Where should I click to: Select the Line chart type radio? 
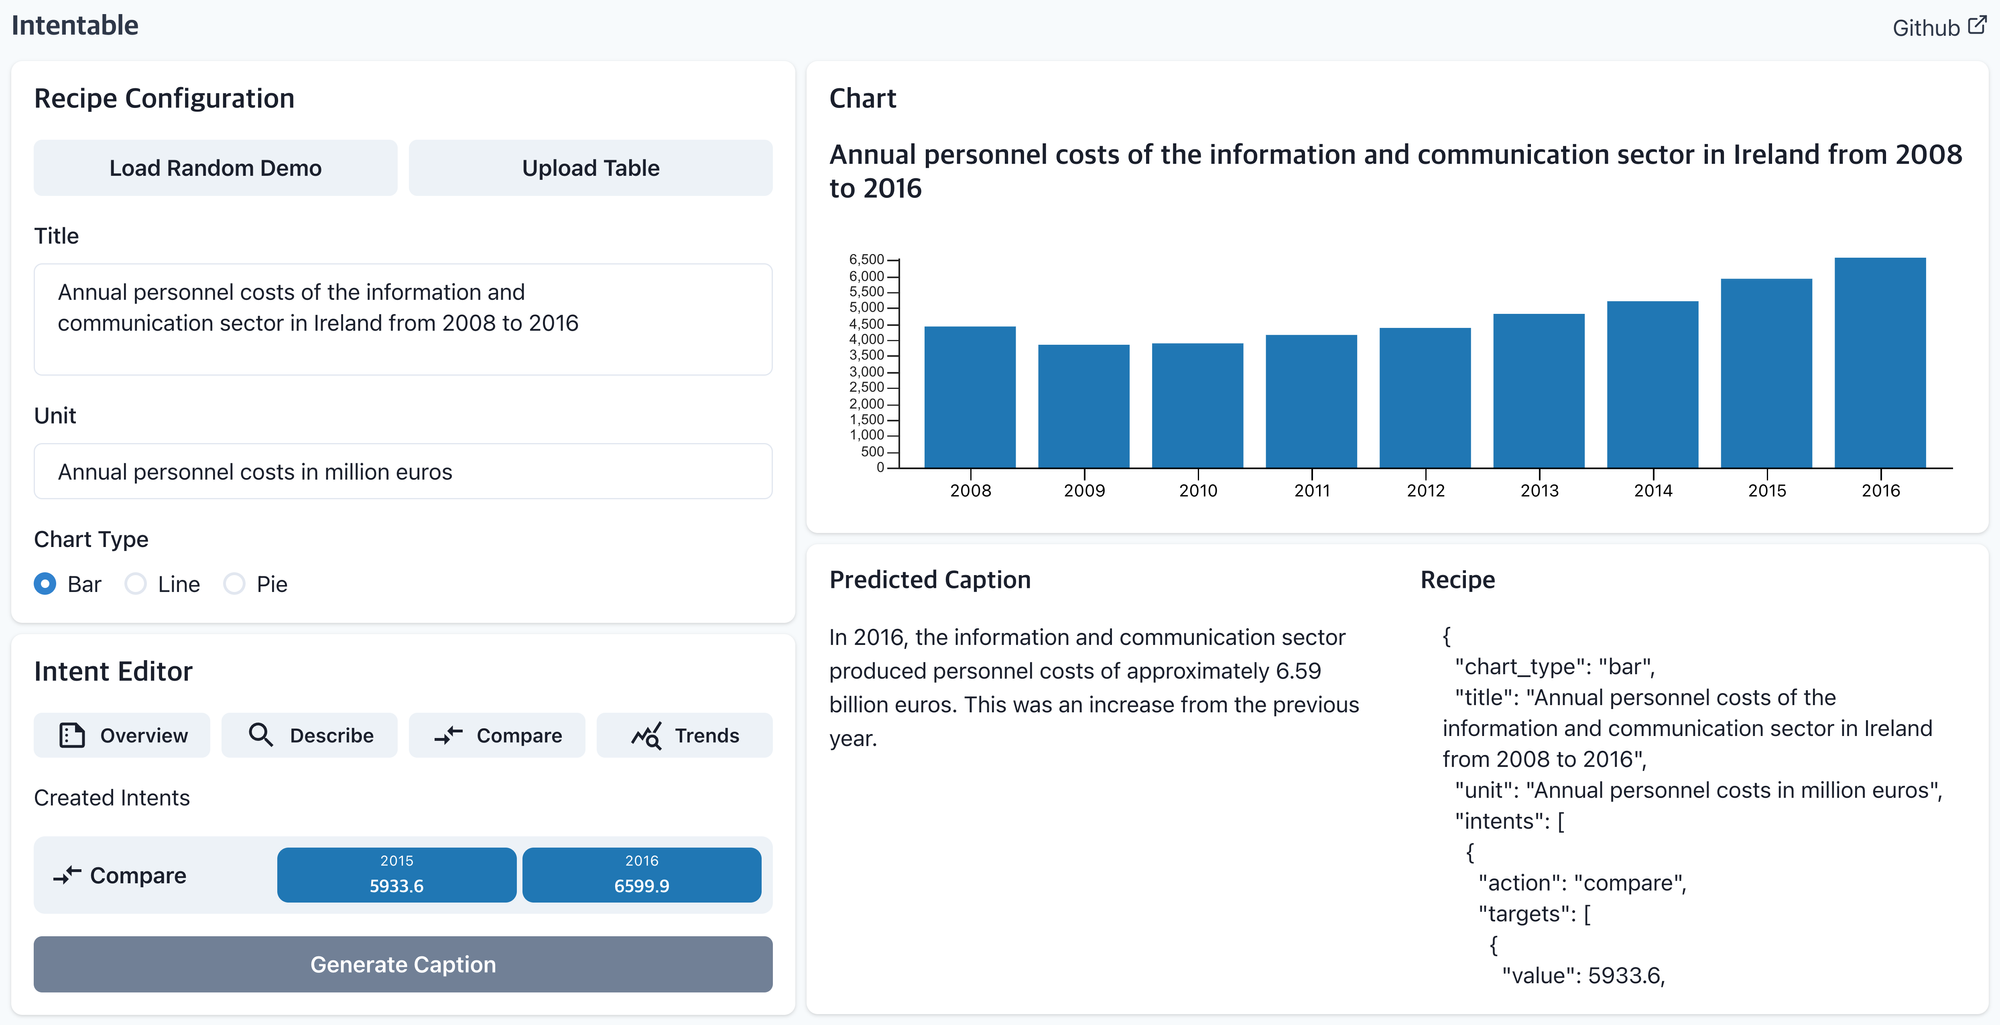136,584
